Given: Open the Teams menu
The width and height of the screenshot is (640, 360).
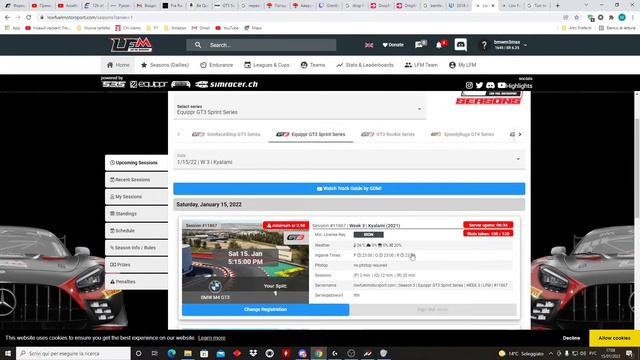Looking at the screenshot, I should click(313, 65).
